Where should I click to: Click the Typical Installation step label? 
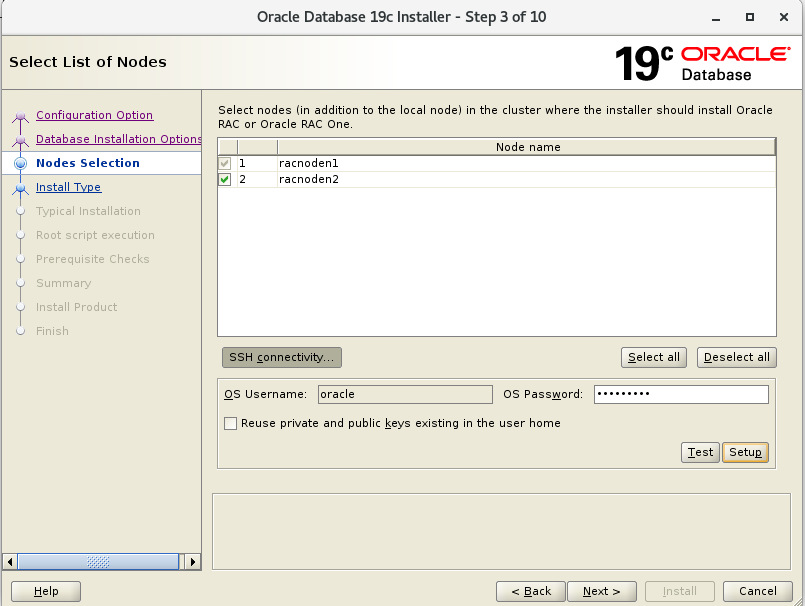88,211
